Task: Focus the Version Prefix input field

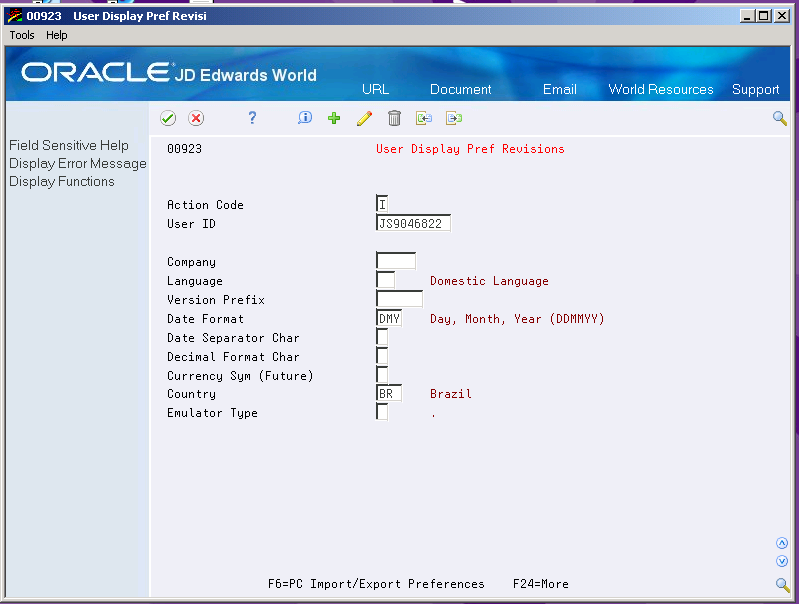Action: (400, 299)
